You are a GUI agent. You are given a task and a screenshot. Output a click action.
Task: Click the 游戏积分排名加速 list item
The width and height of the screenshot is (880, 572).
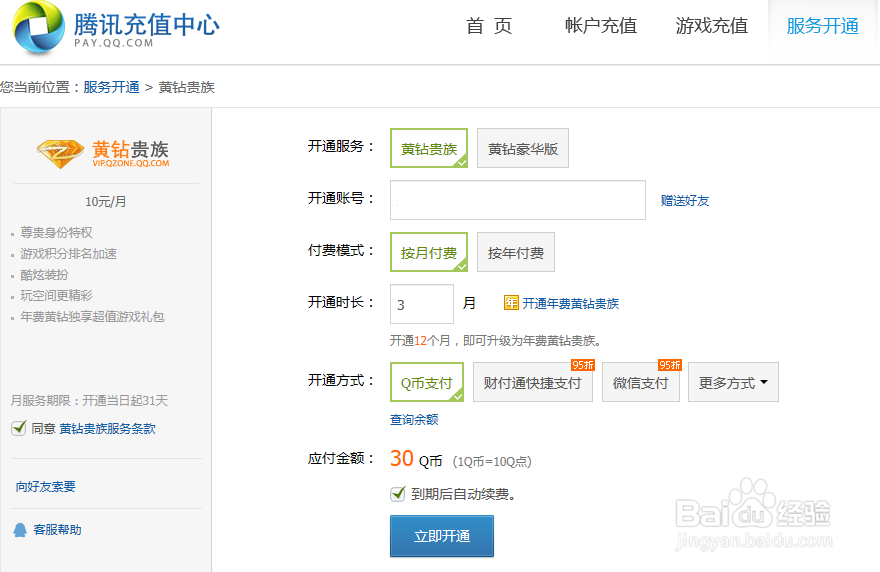(x=68, y=254)
